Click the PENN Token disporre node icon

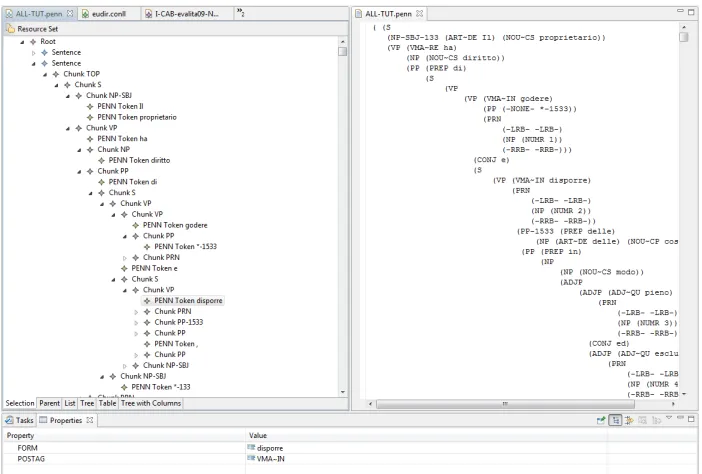pos(147,301)
